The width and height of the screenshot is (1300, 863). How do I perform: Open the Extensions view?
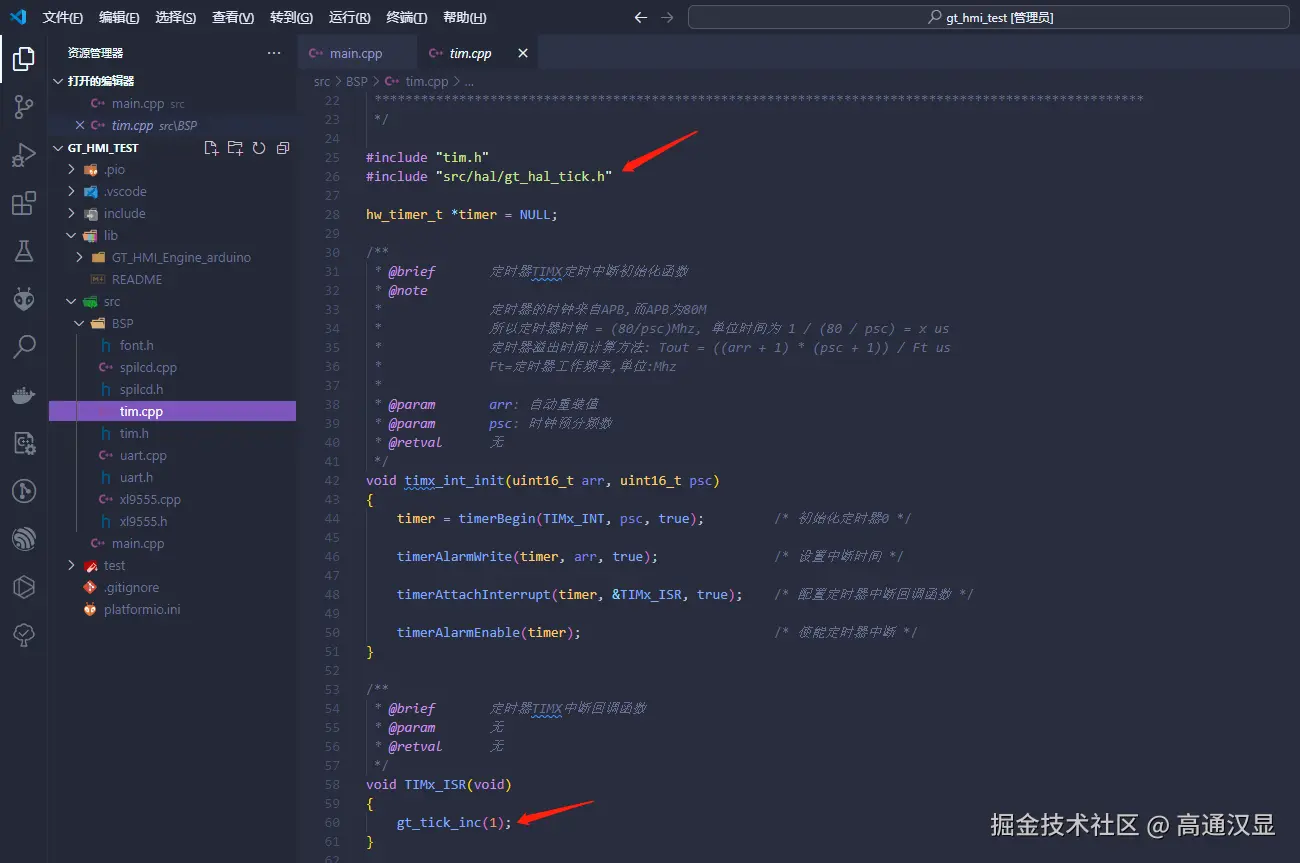pyautogui.click(x=24, y=204)
